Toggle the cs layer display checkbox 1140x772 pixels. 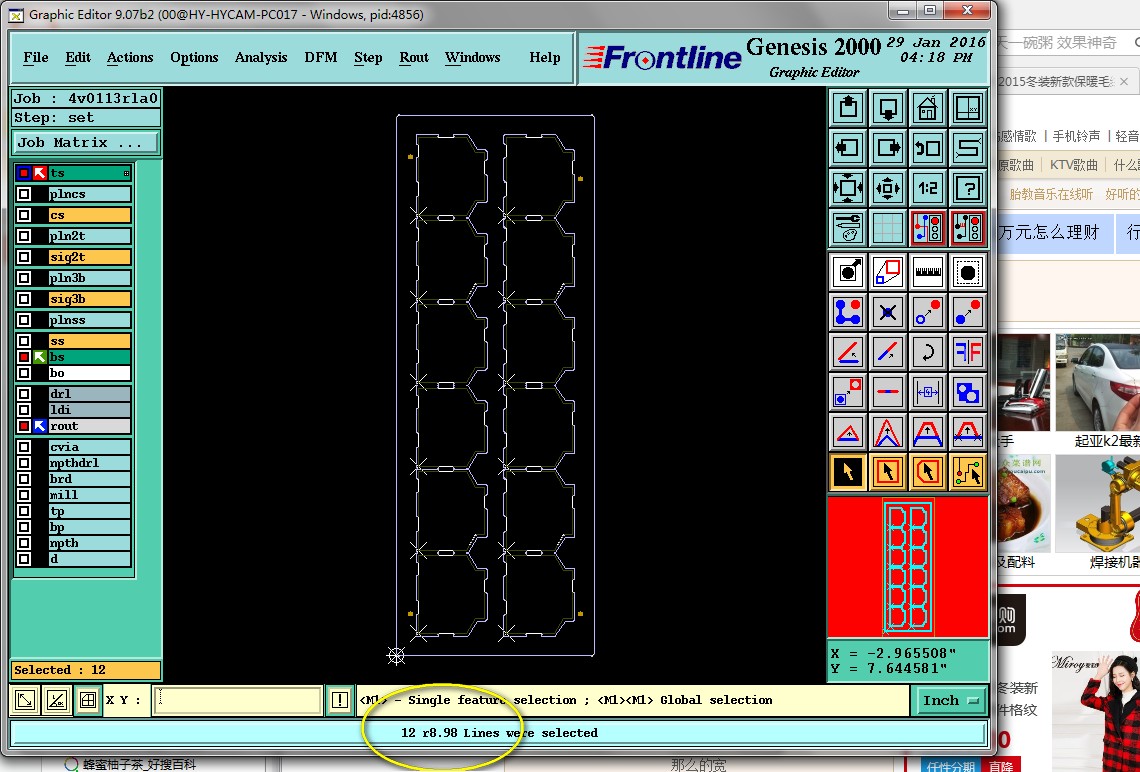point(24,215)
